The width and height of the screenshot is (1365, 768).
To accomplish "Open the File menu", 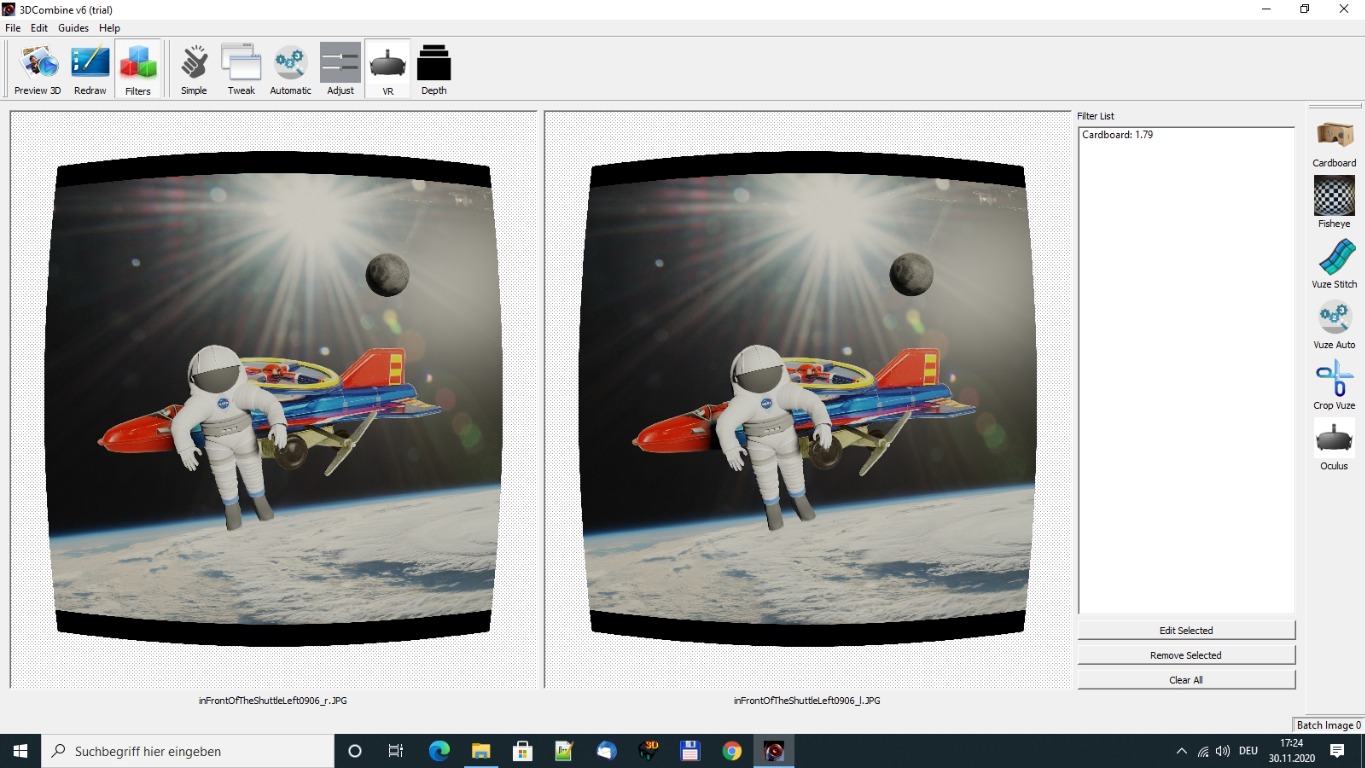I will (x=13, y=28).
